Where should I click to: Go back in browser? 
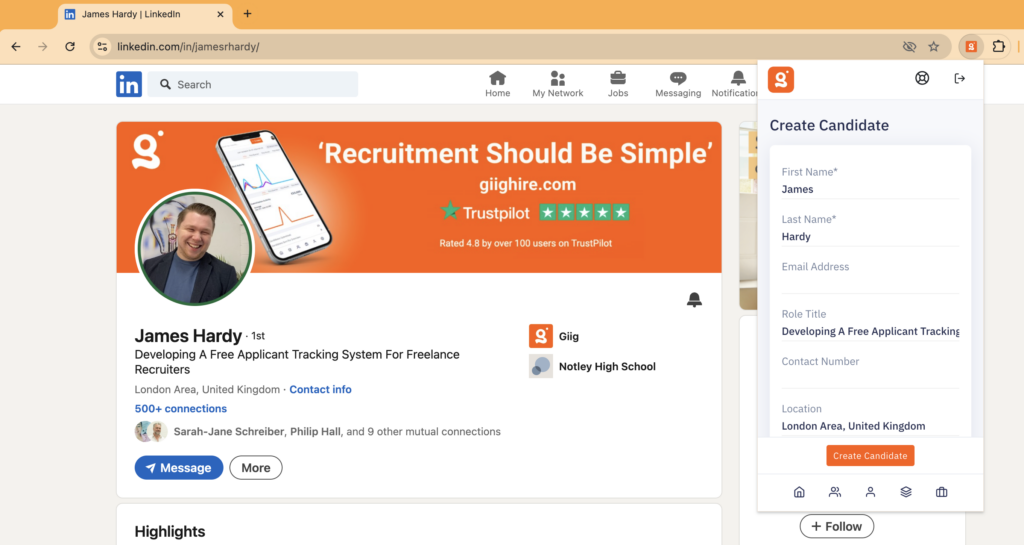click(16, 46)
